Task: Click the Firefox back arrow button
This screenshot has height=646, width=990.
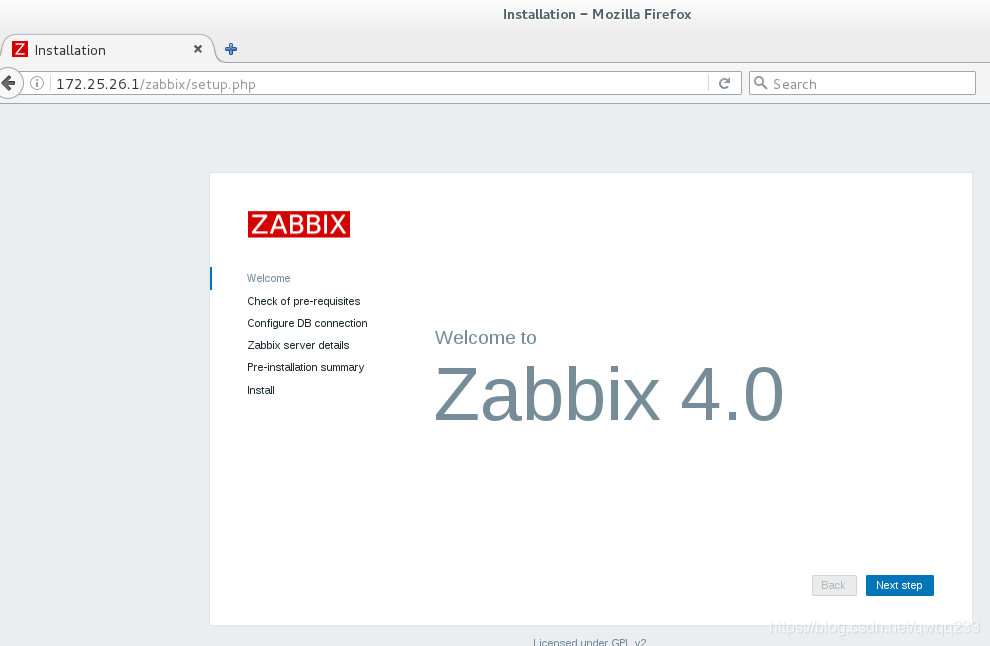Action: point(8,83)
